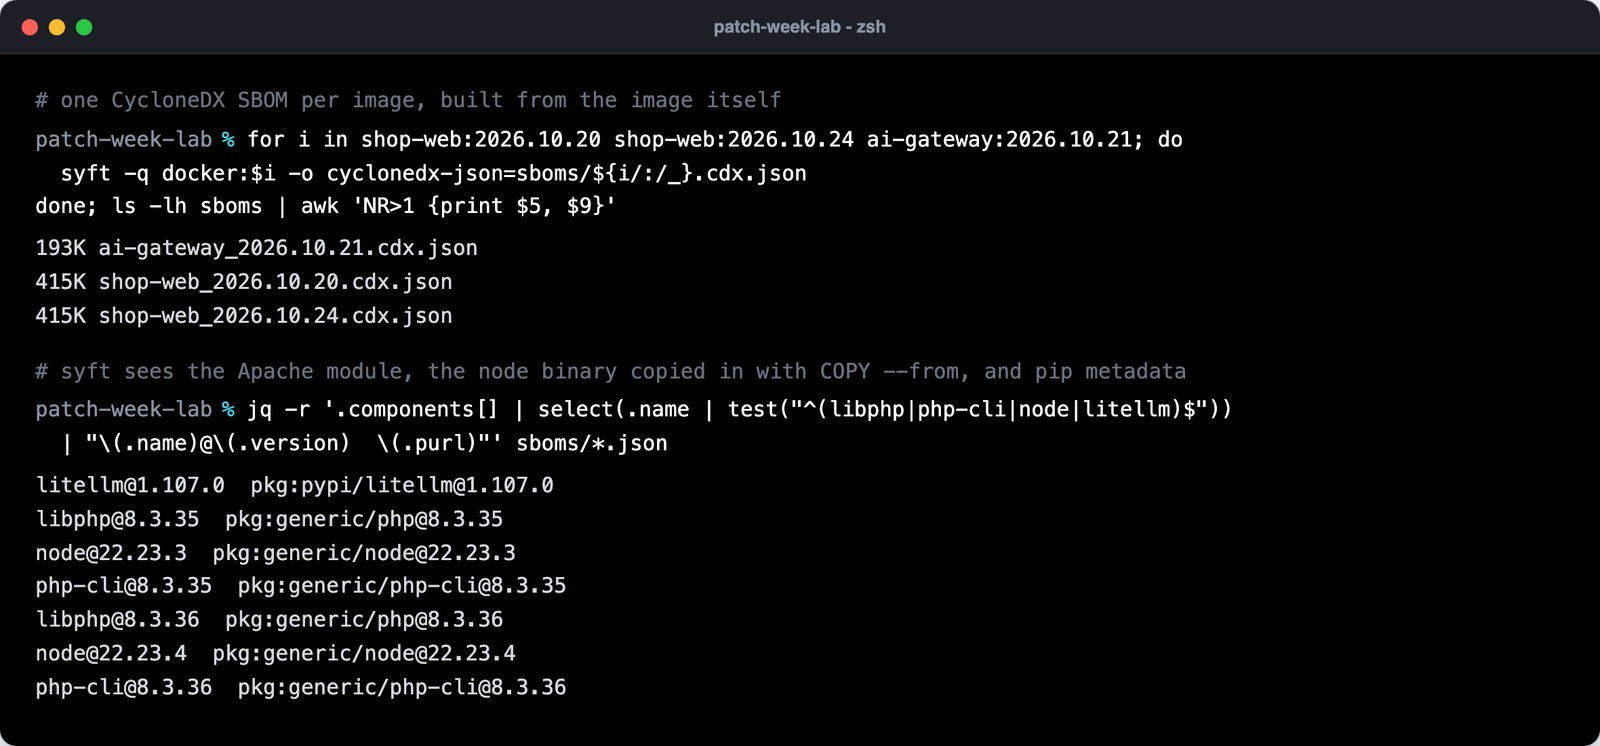Click the line ending with 'sboms/*.json'

[x=364, y=443]
